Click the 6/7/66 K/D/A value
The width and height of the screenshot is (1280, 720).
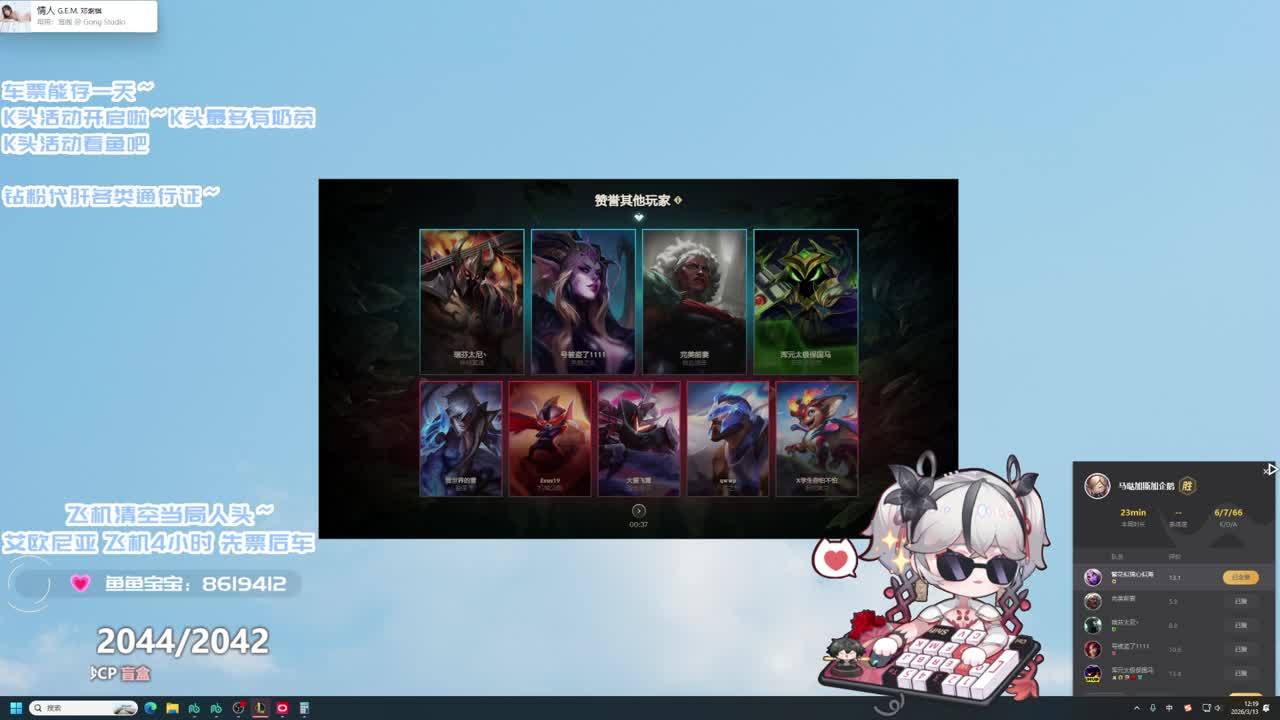coord(1228,512)
